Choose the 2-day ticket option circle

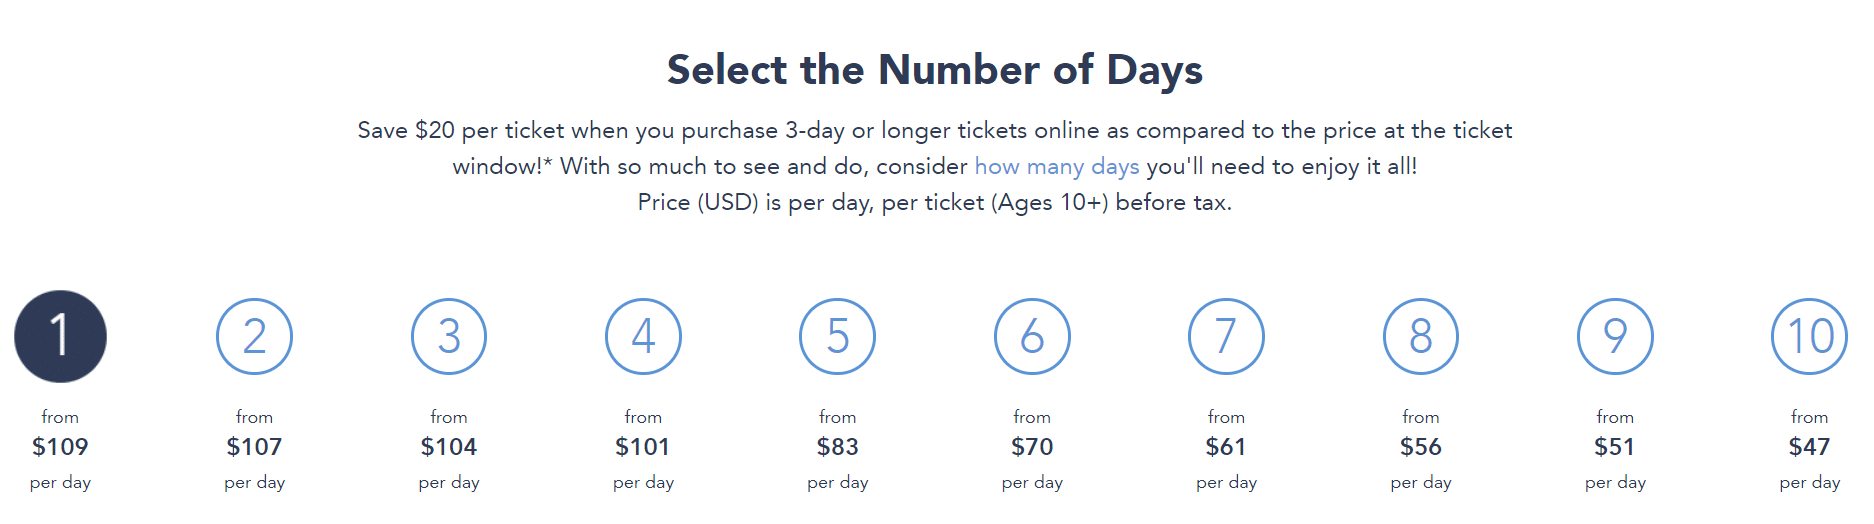click(254, 336)
